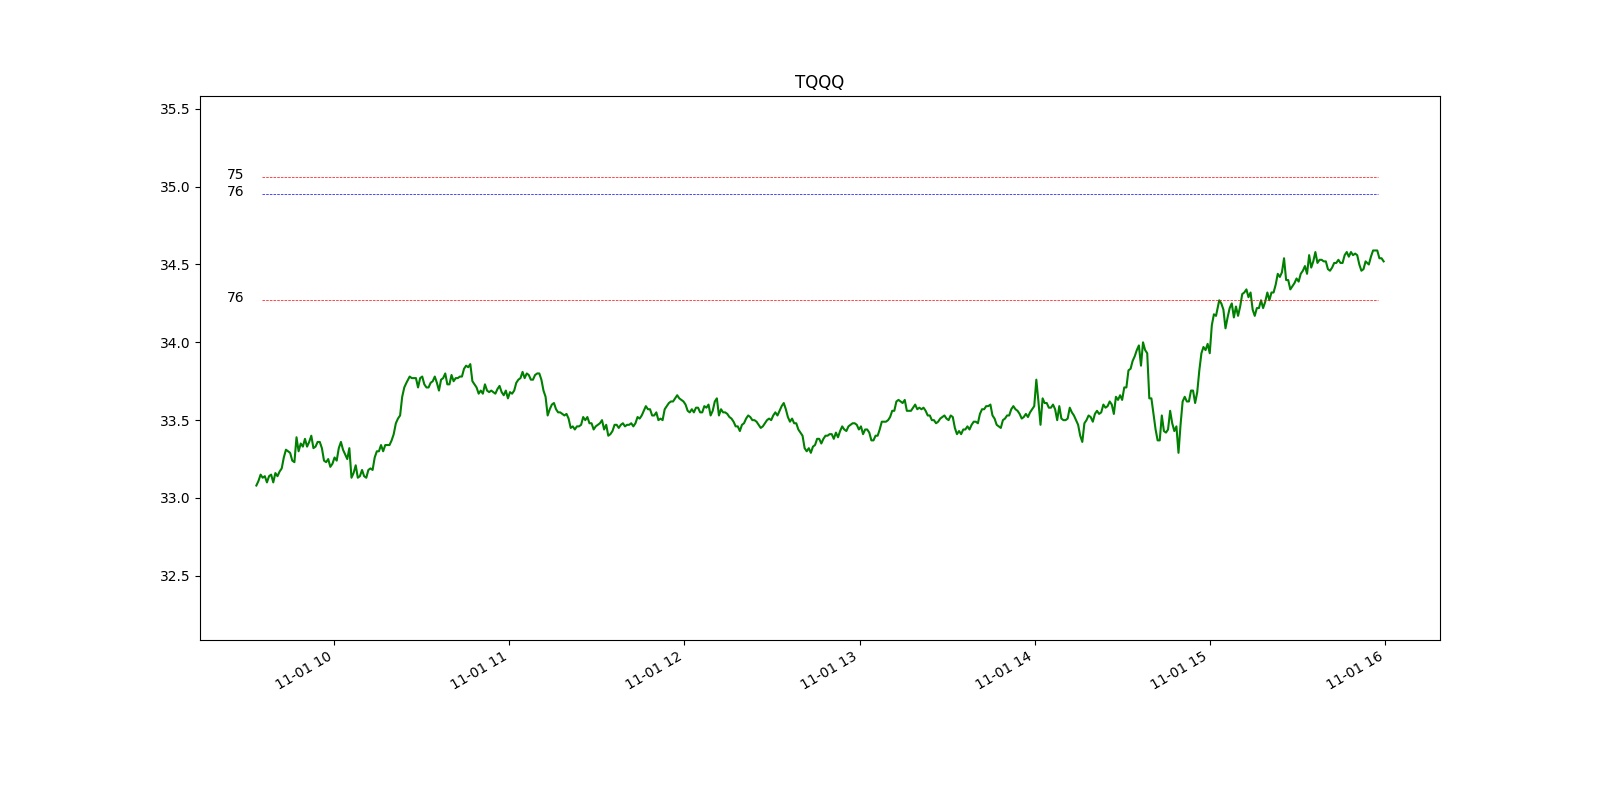The height and width of the screenshot is (800, 1600).
Task: Select the 34.5 y-axis label
Action: [x=174, y=265]
